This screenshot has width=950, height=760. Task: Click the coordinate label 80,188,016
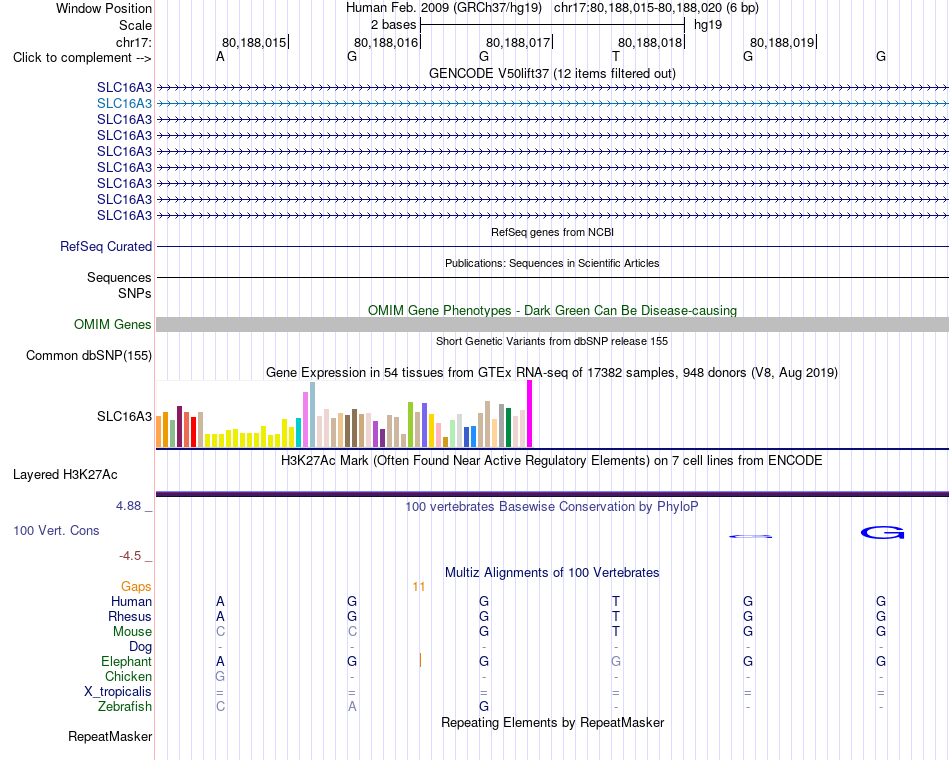click(386, 43)
